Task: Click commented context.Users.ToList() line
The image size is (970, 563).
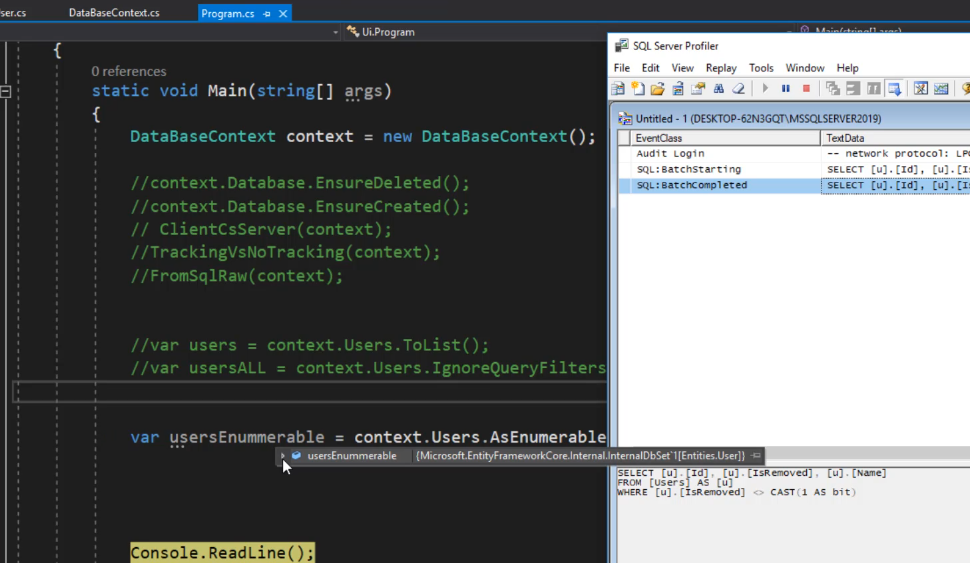Action: coord(309,345)
